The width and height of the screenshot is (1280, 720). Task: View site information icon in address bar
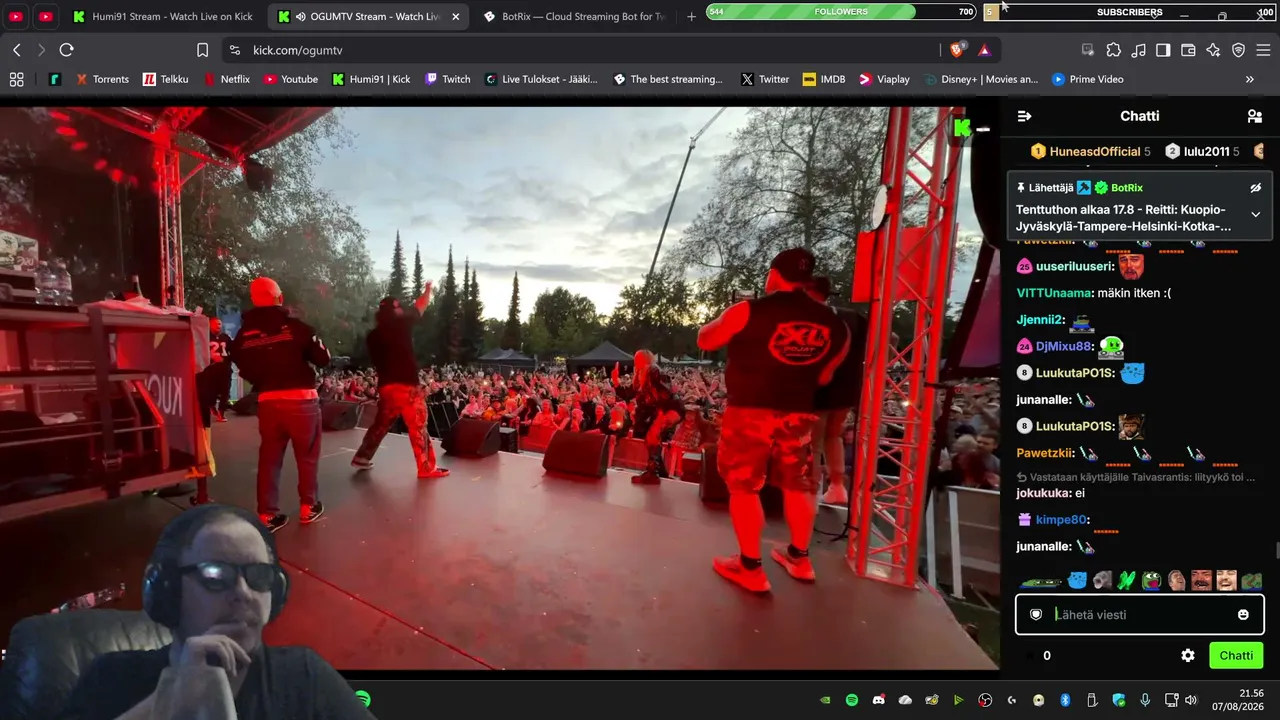tap(235, 50)
